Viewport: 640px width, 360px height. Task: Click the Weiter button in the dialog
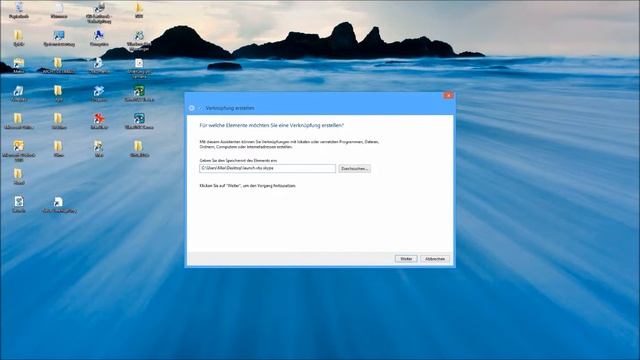coord(406,259)
